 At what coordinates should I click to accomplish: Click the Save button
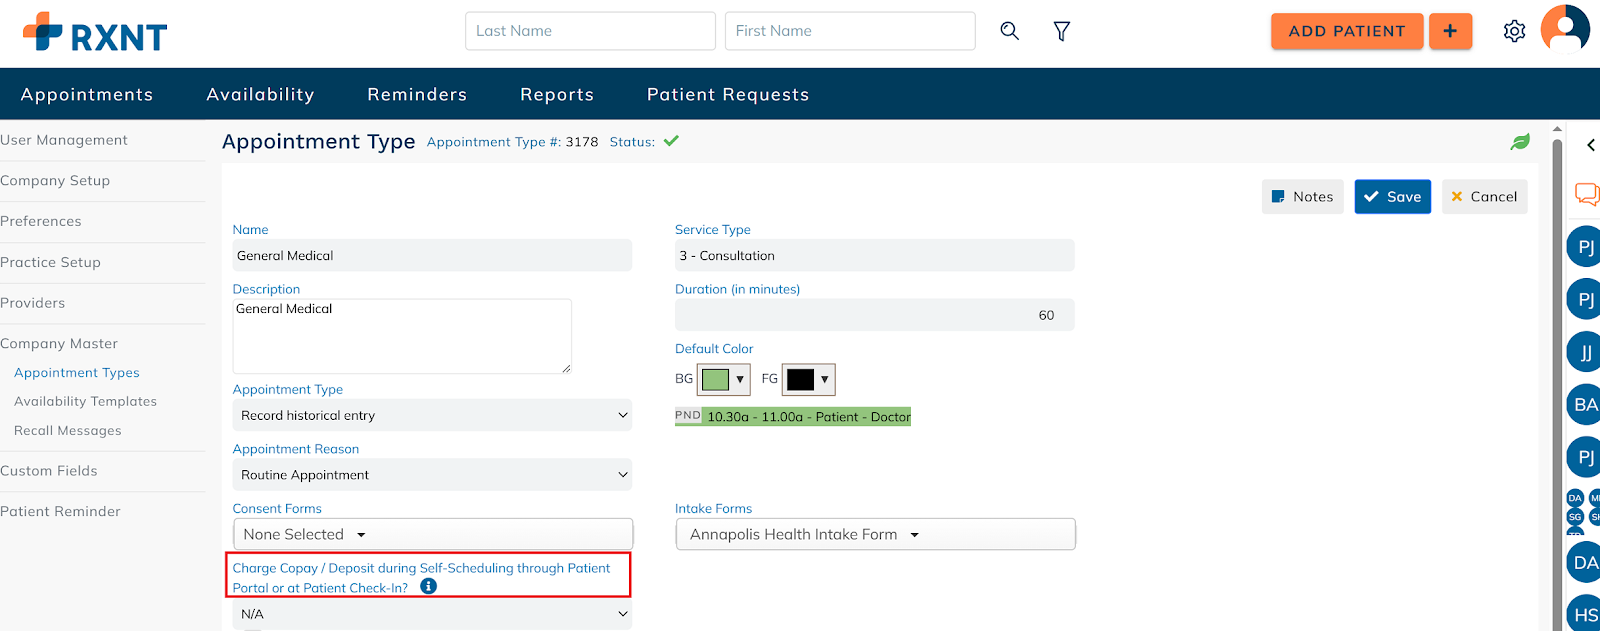click(x=1392, y=197)
